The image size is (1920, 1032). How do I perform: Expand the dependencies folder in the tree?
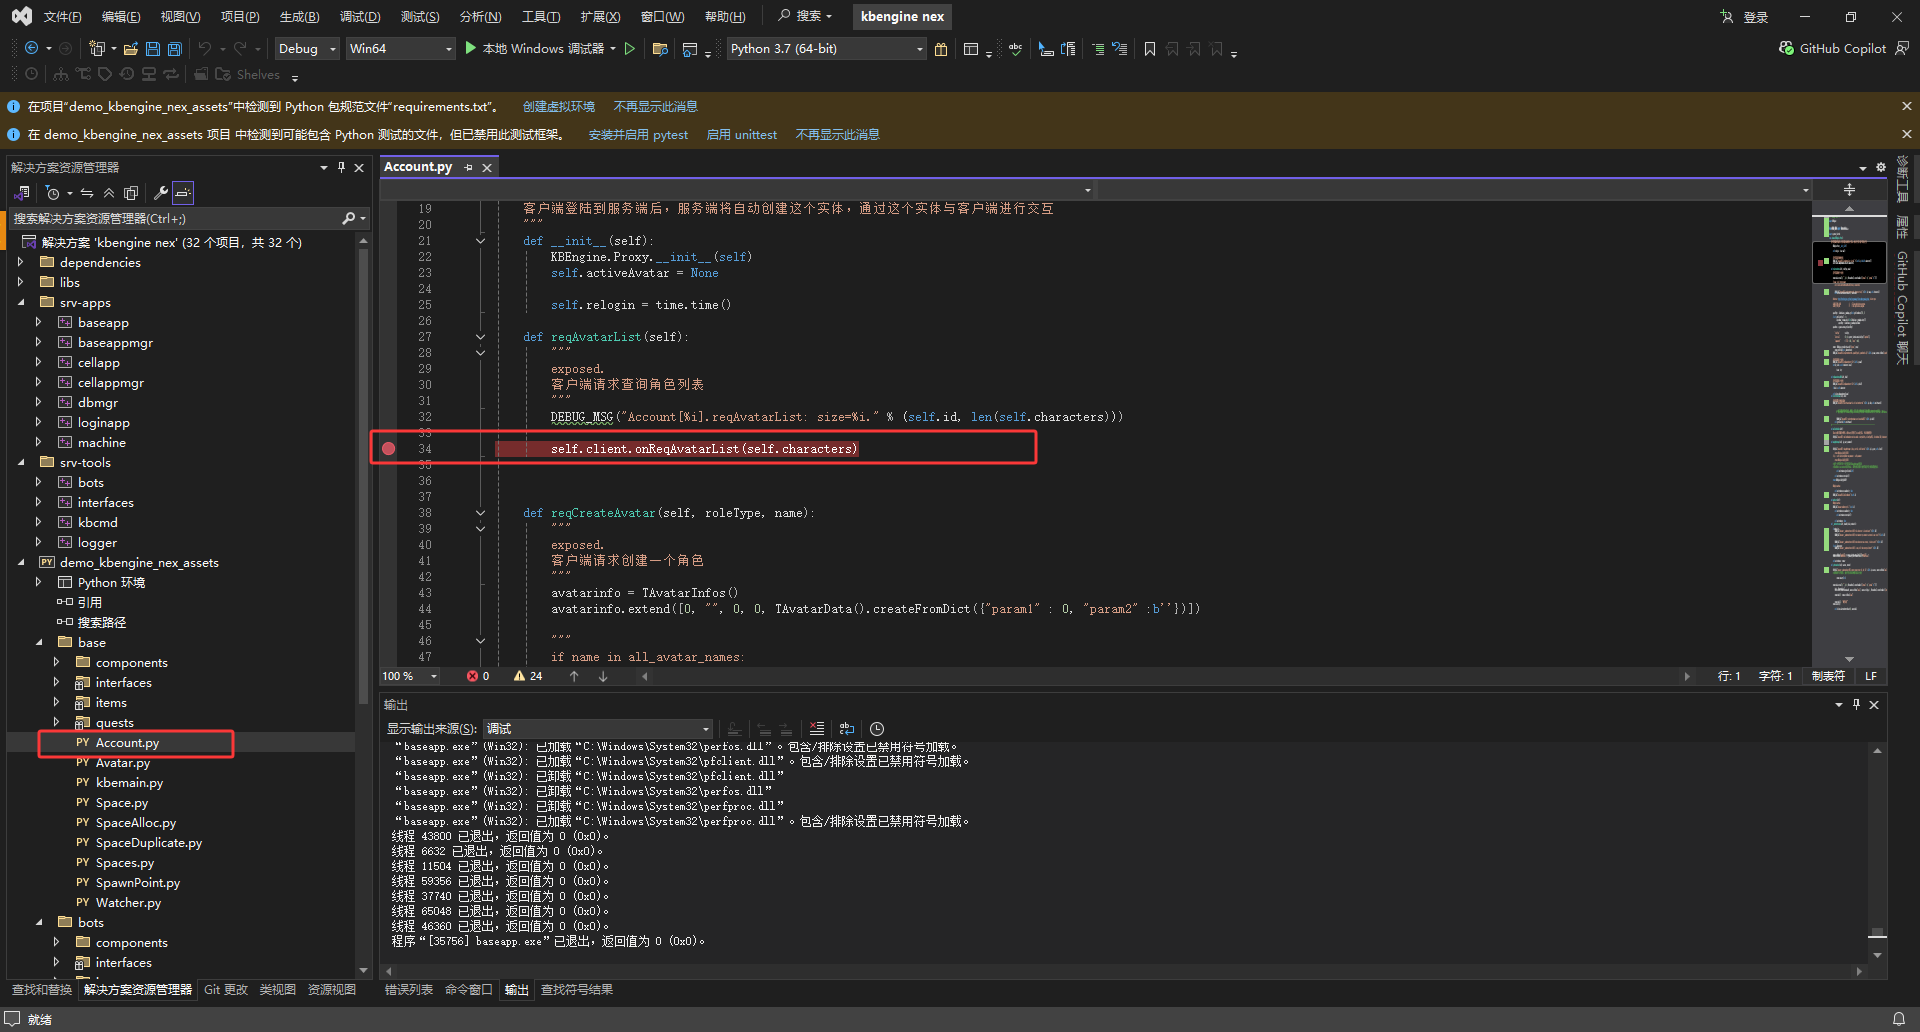pos(20,262)
